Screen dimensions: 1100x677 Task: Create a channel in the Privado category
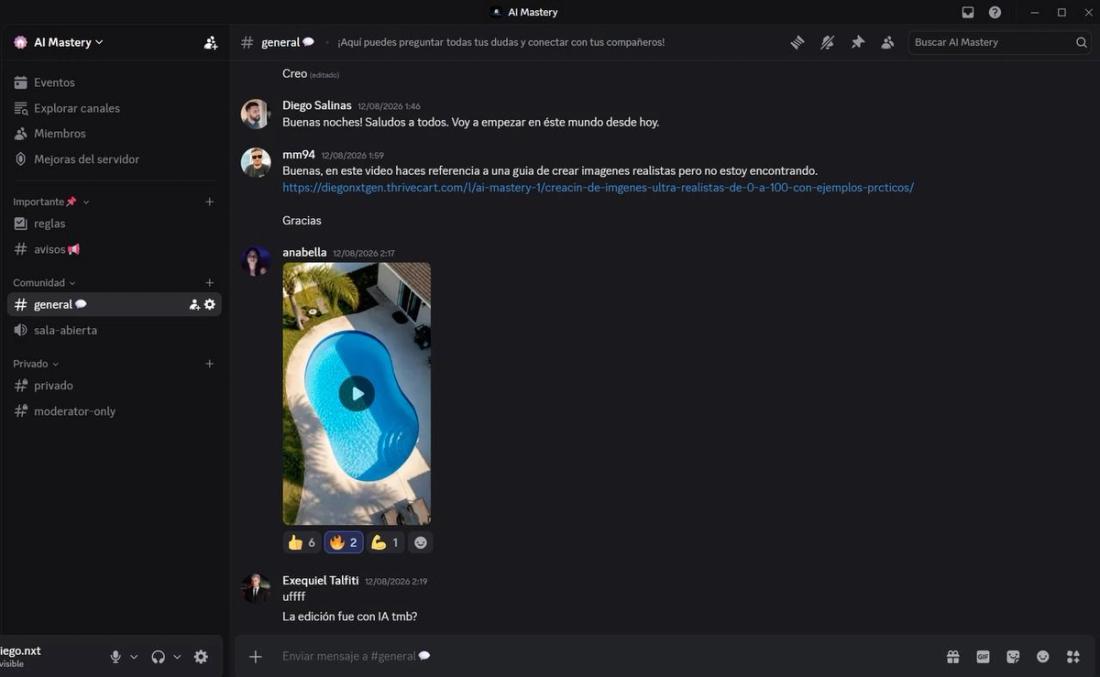pos(209,364)
